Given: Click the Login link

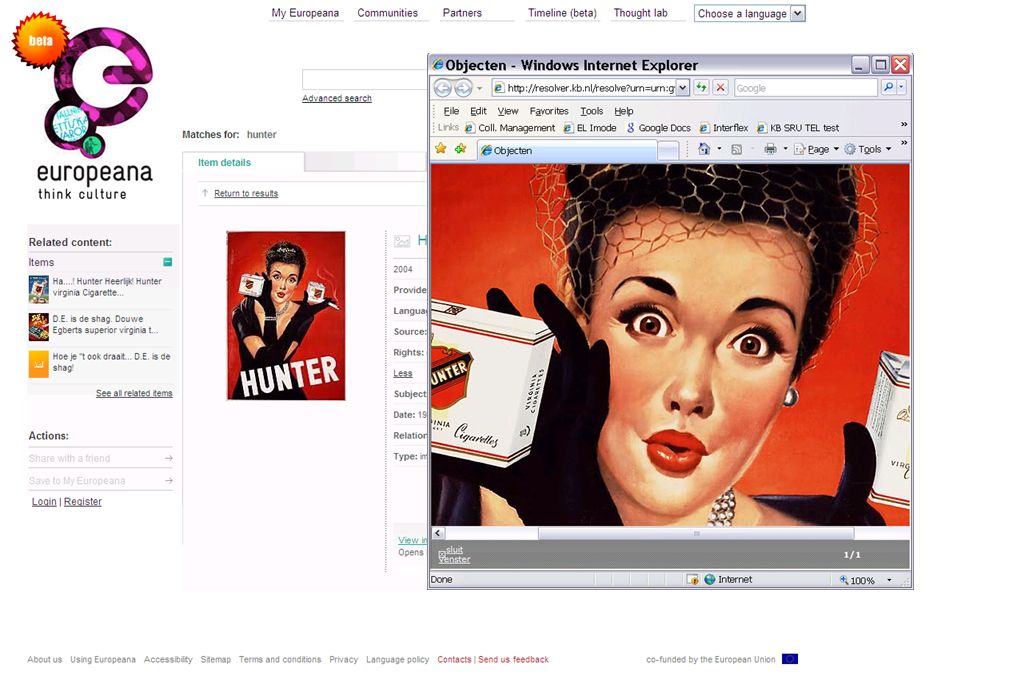Looking at the screenshot, I should (44, 502).
